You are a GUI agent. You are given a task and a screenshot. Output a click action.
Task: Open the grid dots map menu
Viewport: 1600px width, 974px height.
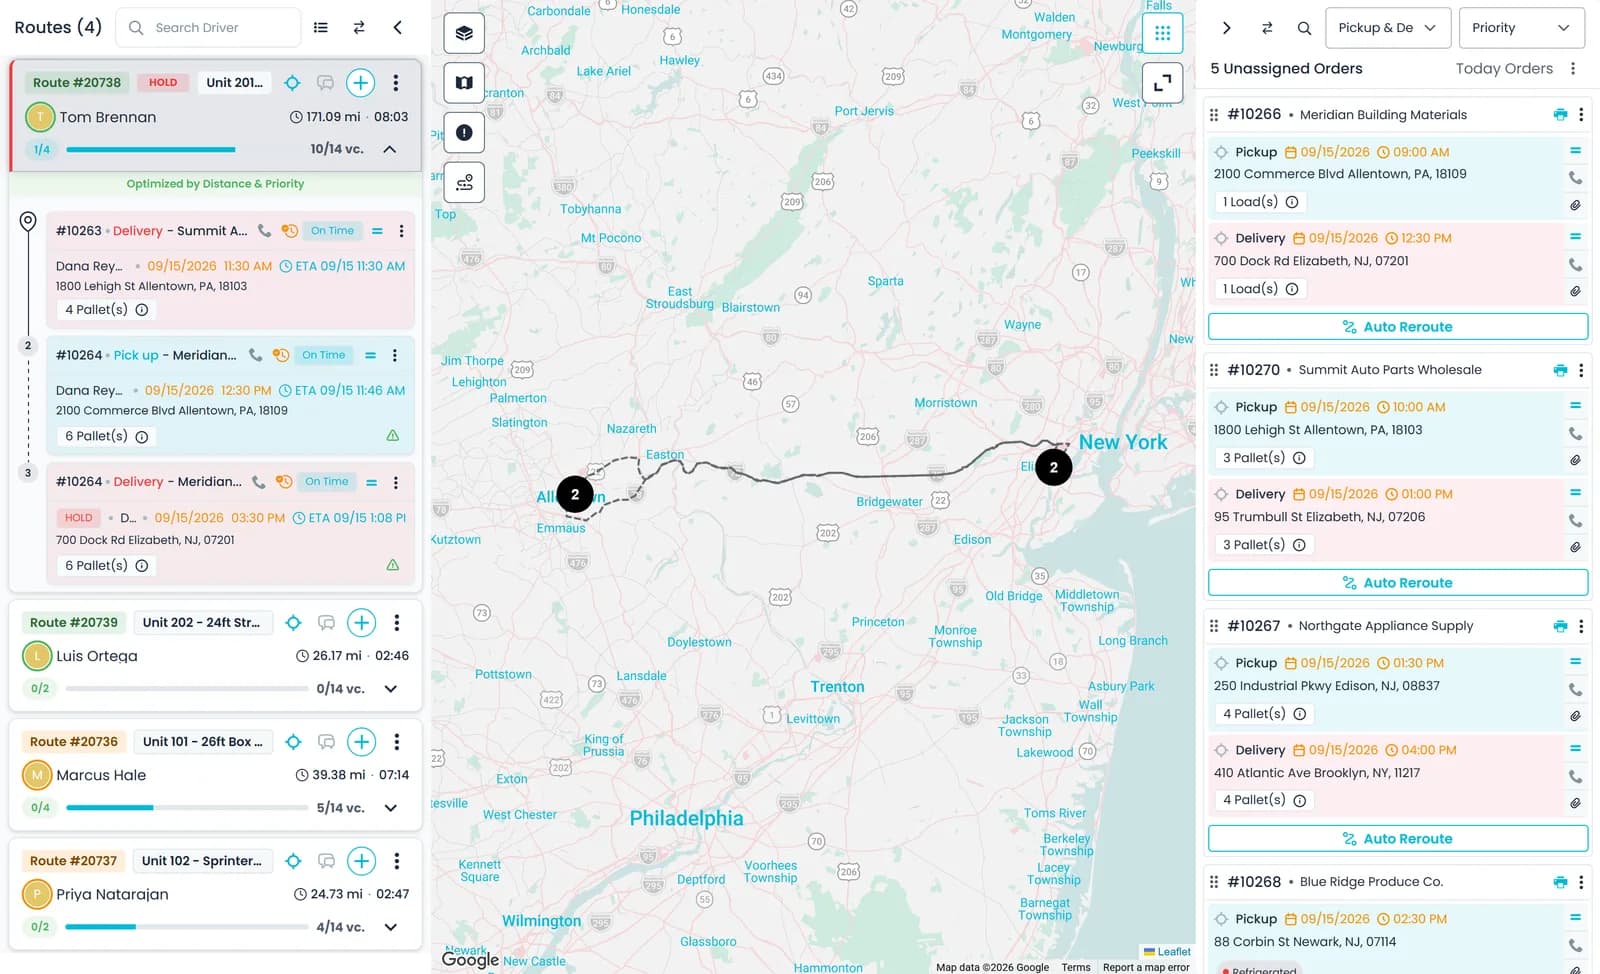[1162, 33]
